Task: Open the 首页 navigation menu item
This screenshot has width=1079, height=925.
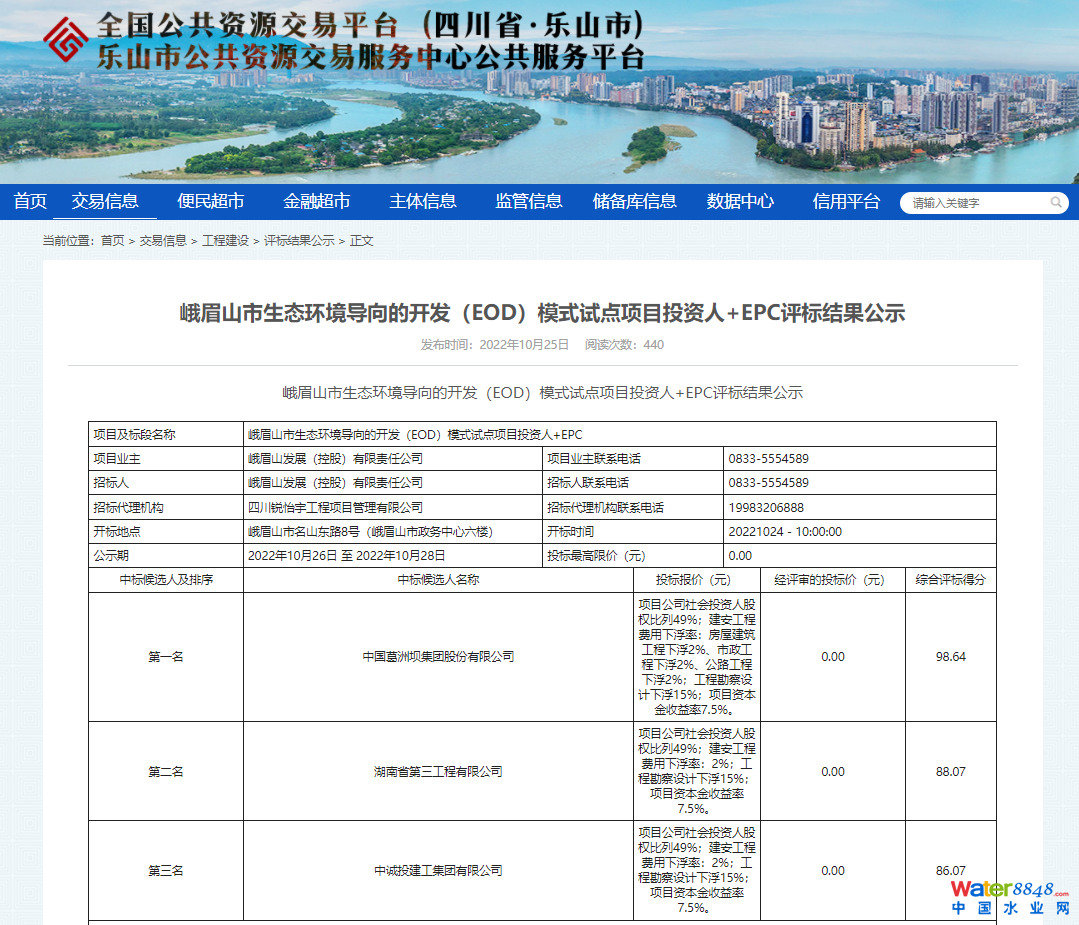Action: (x=30, y=201)
